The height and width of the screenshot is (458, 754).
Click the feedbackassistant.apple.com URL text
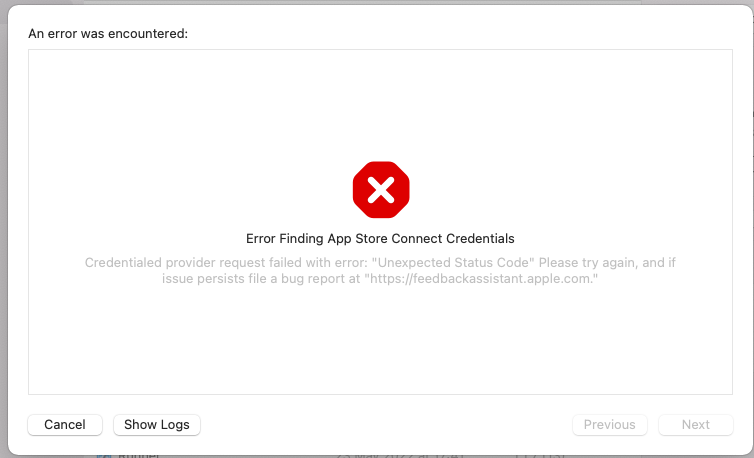[481, 279]
